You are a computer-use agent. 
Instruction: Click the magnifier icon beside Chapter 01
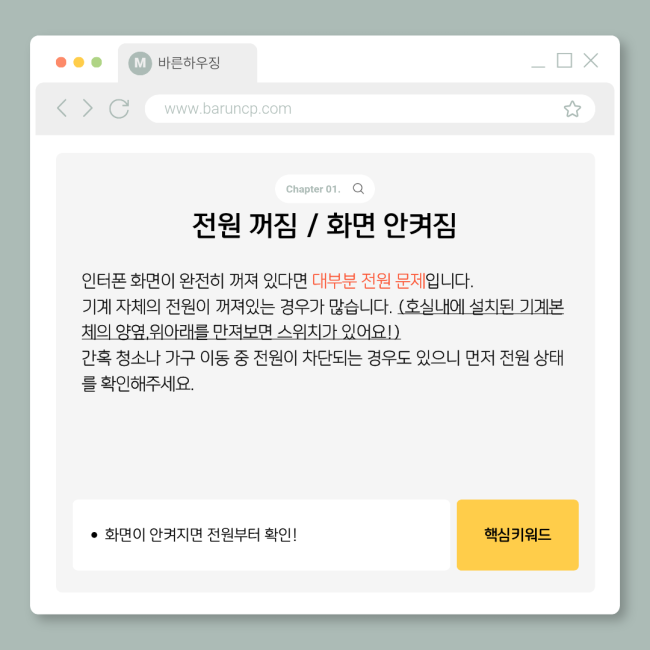[x=358, y=189]
